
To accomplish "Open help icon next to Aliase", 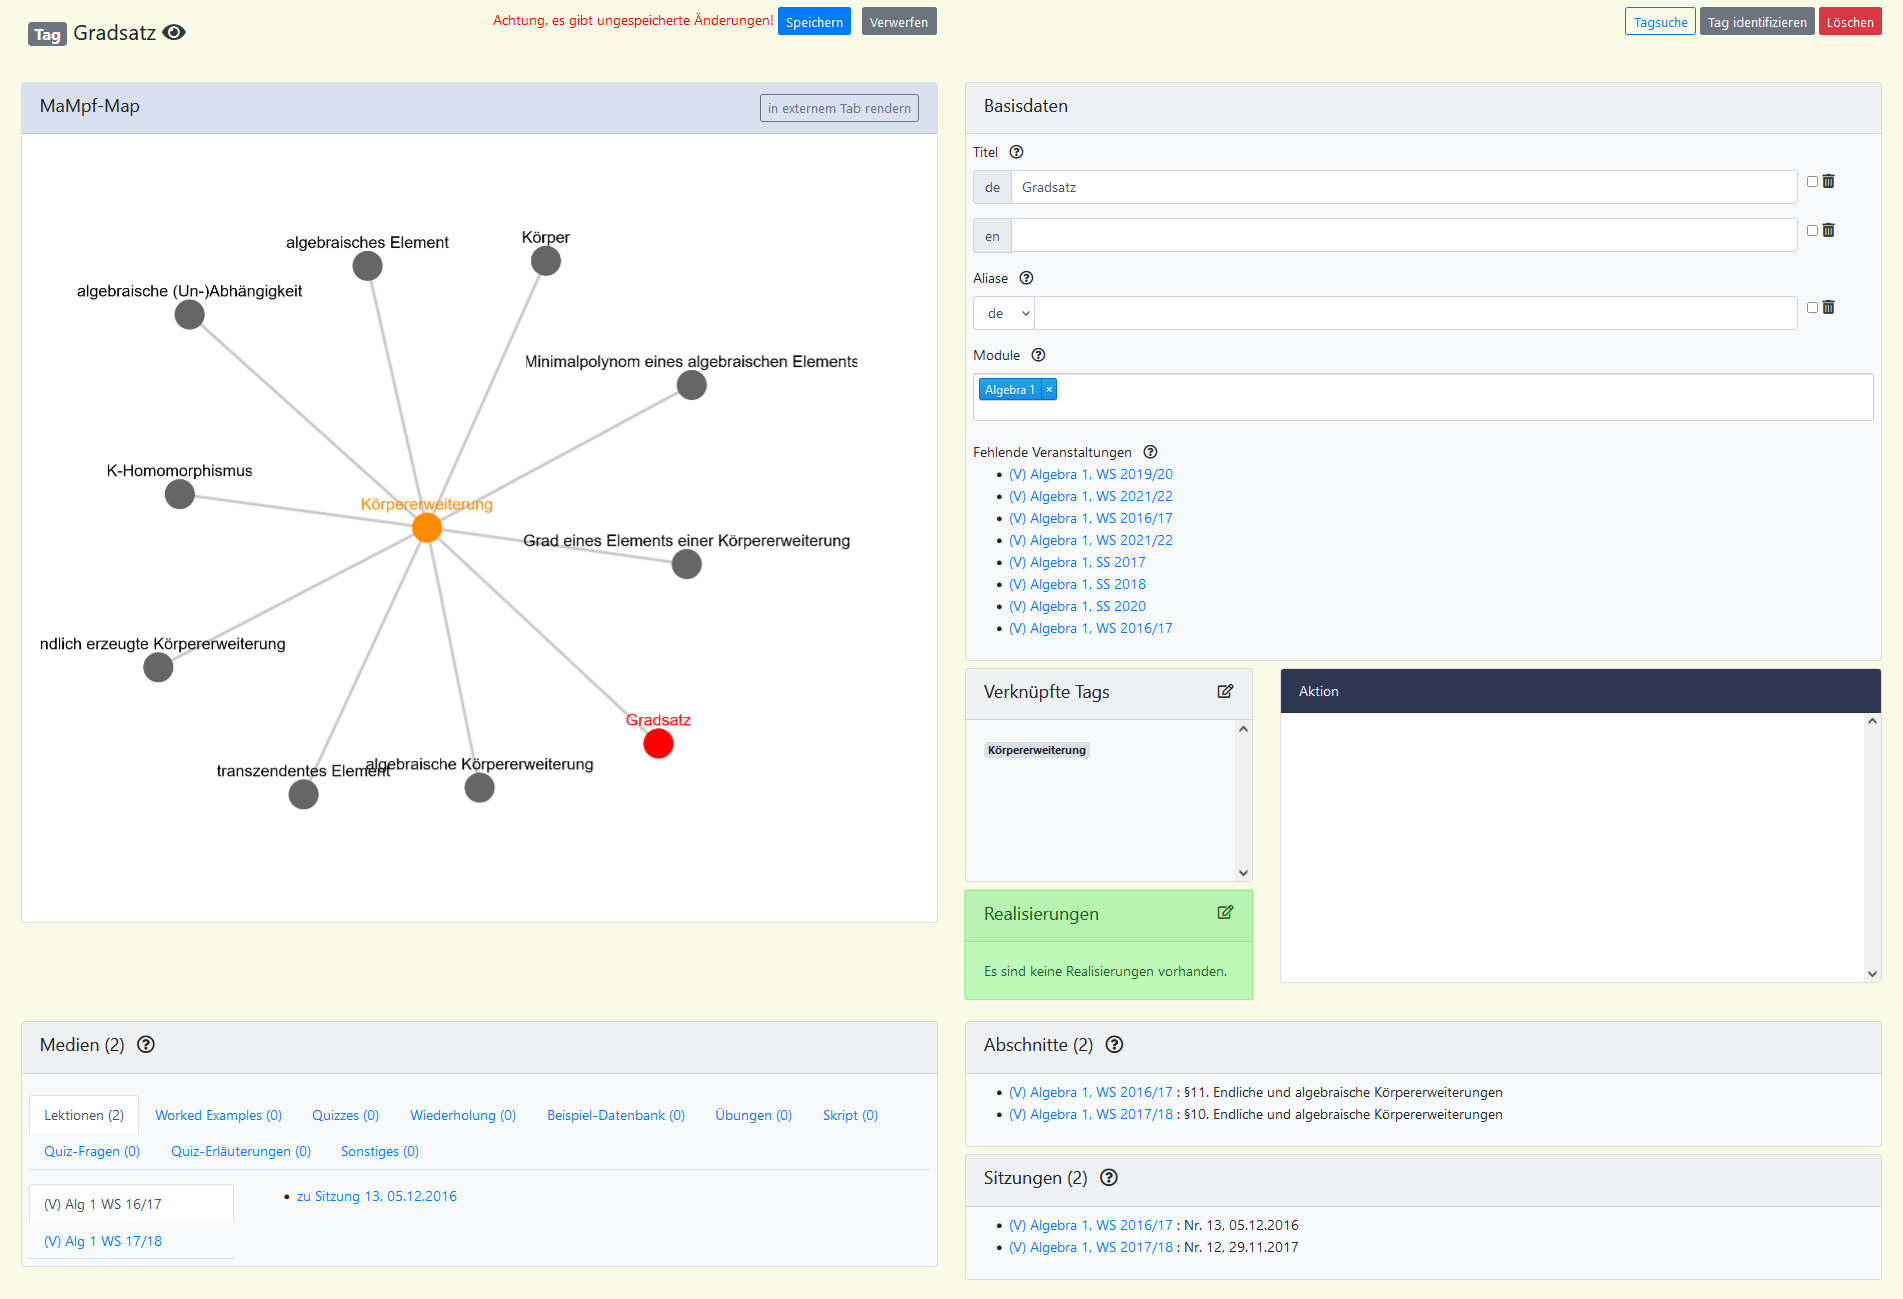I will click(1026, 278).
